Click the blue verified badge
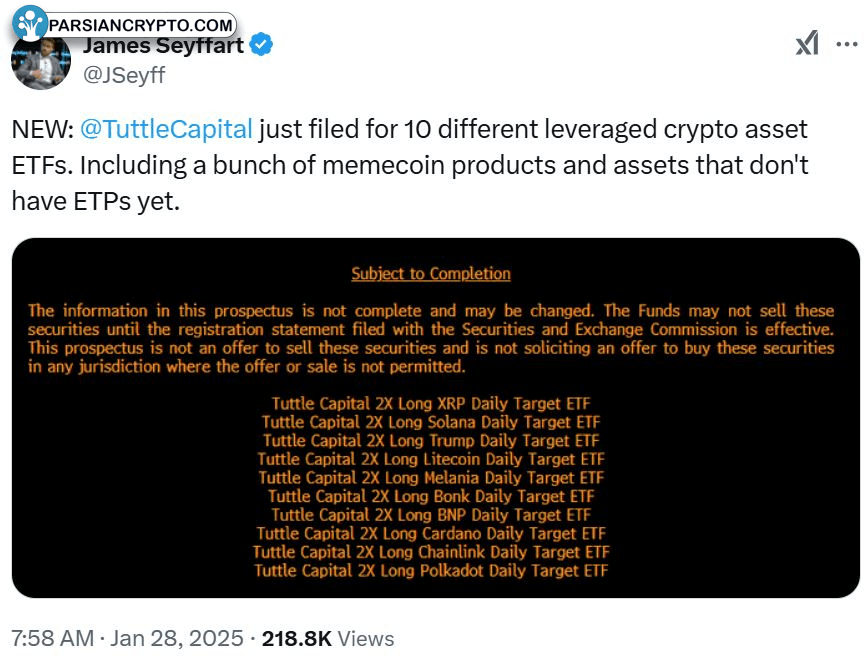 click(262, 45)
